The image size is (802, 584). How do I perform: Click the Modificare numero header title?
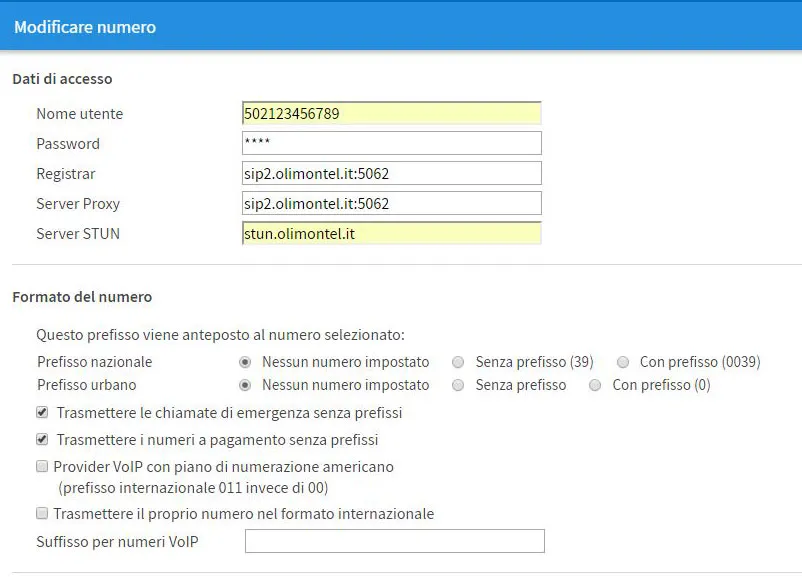85,27
